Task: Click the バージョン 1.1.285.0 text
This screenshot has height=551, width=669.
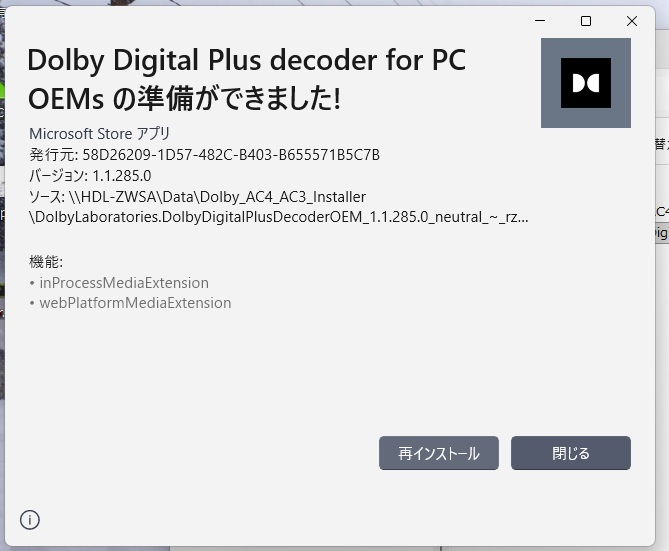Action: 90,176
